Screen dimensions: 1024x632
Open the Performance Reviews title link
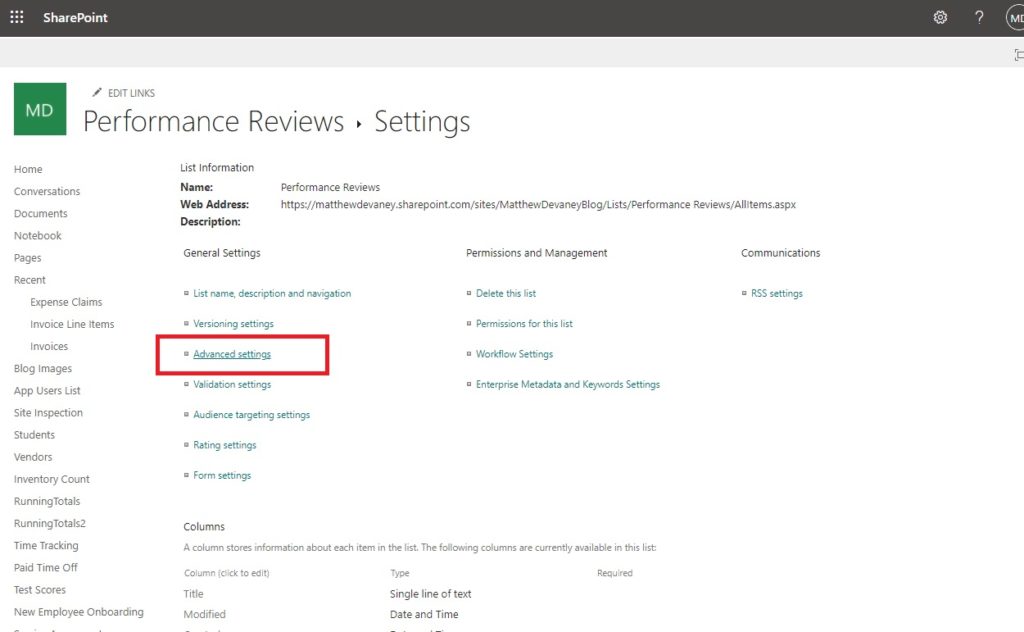click(x=214, y=121)
